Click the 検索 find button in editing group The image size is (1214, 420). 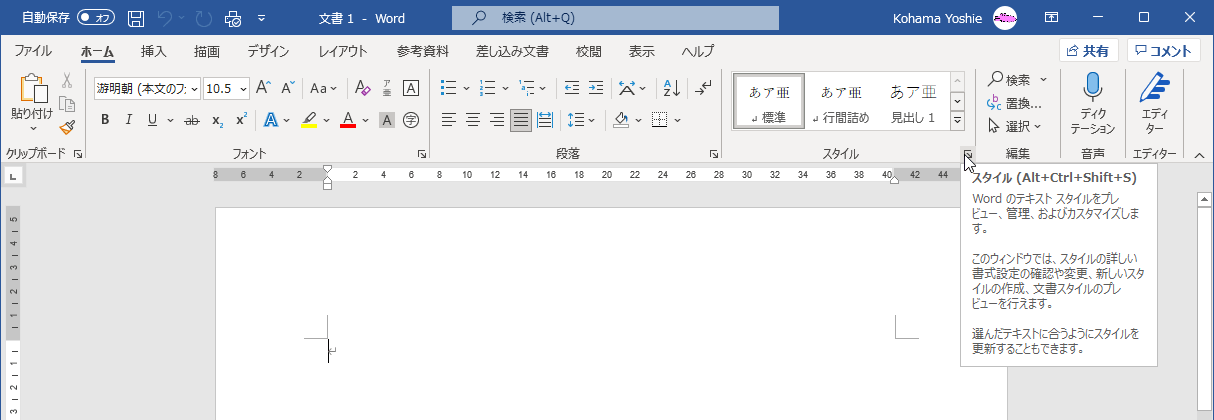(1010, 79)
